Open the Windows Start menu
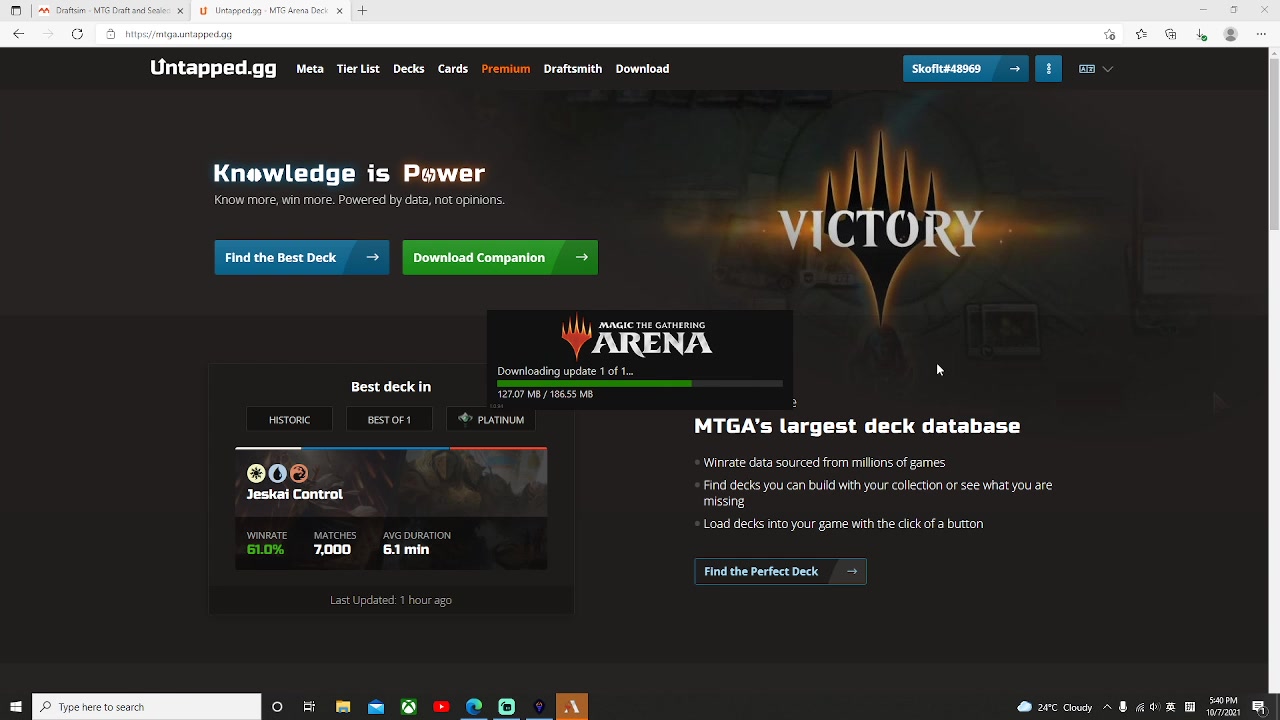 click(15, 707)
